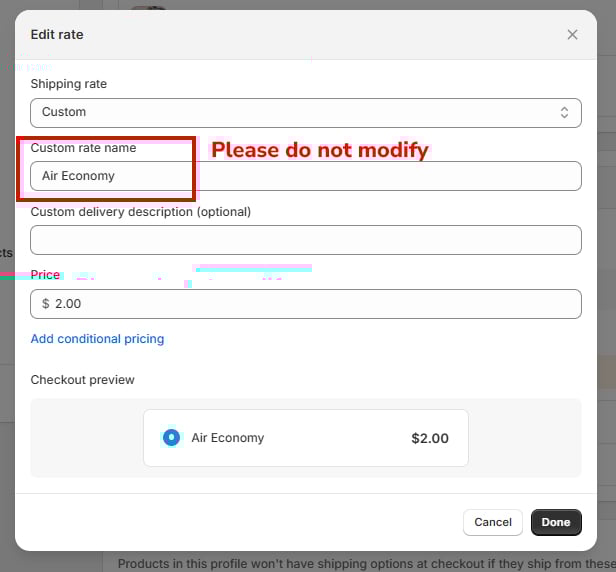The height and width of the screenshot is (572, 616).
Task: Click the Custom rate name label
Action: click(83, 148)
